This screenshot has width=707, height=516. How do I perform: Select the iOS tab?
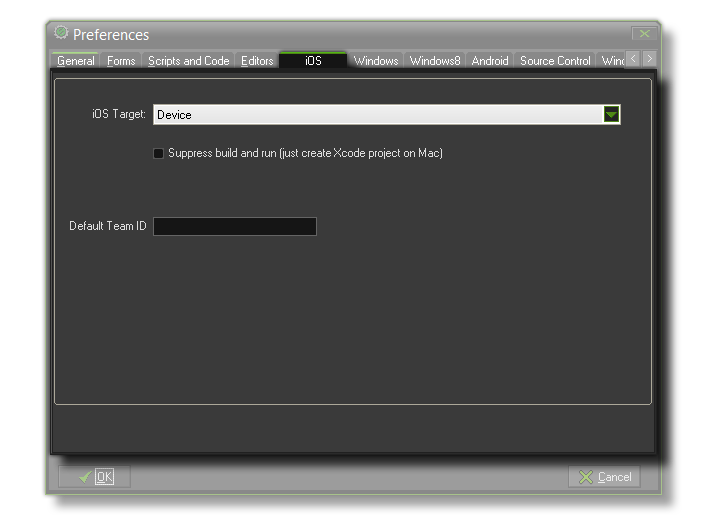pyautogui.click(x=313, y=61)
